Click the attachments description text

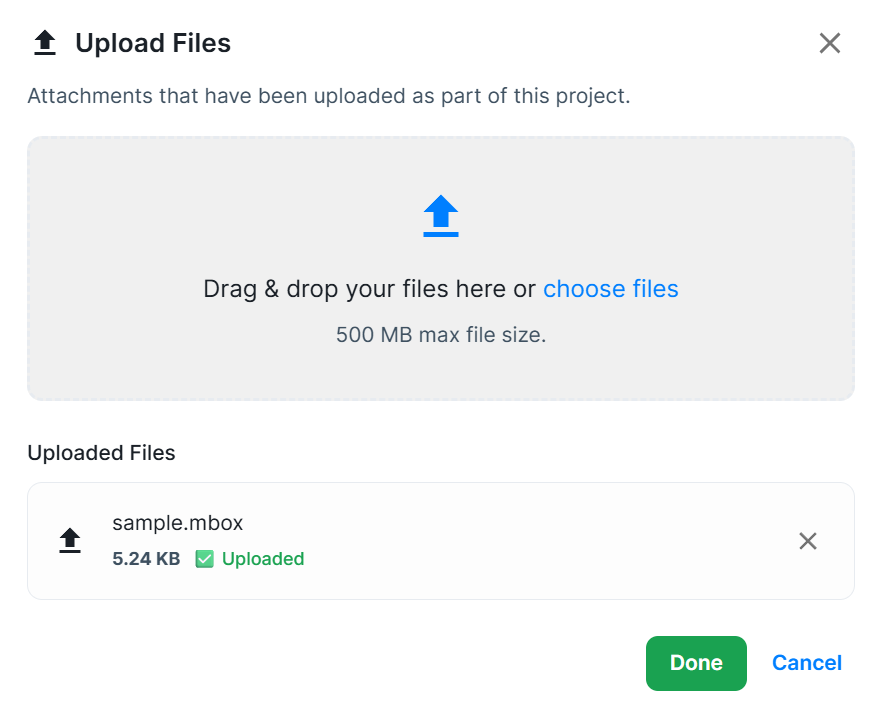click(329, 97)
